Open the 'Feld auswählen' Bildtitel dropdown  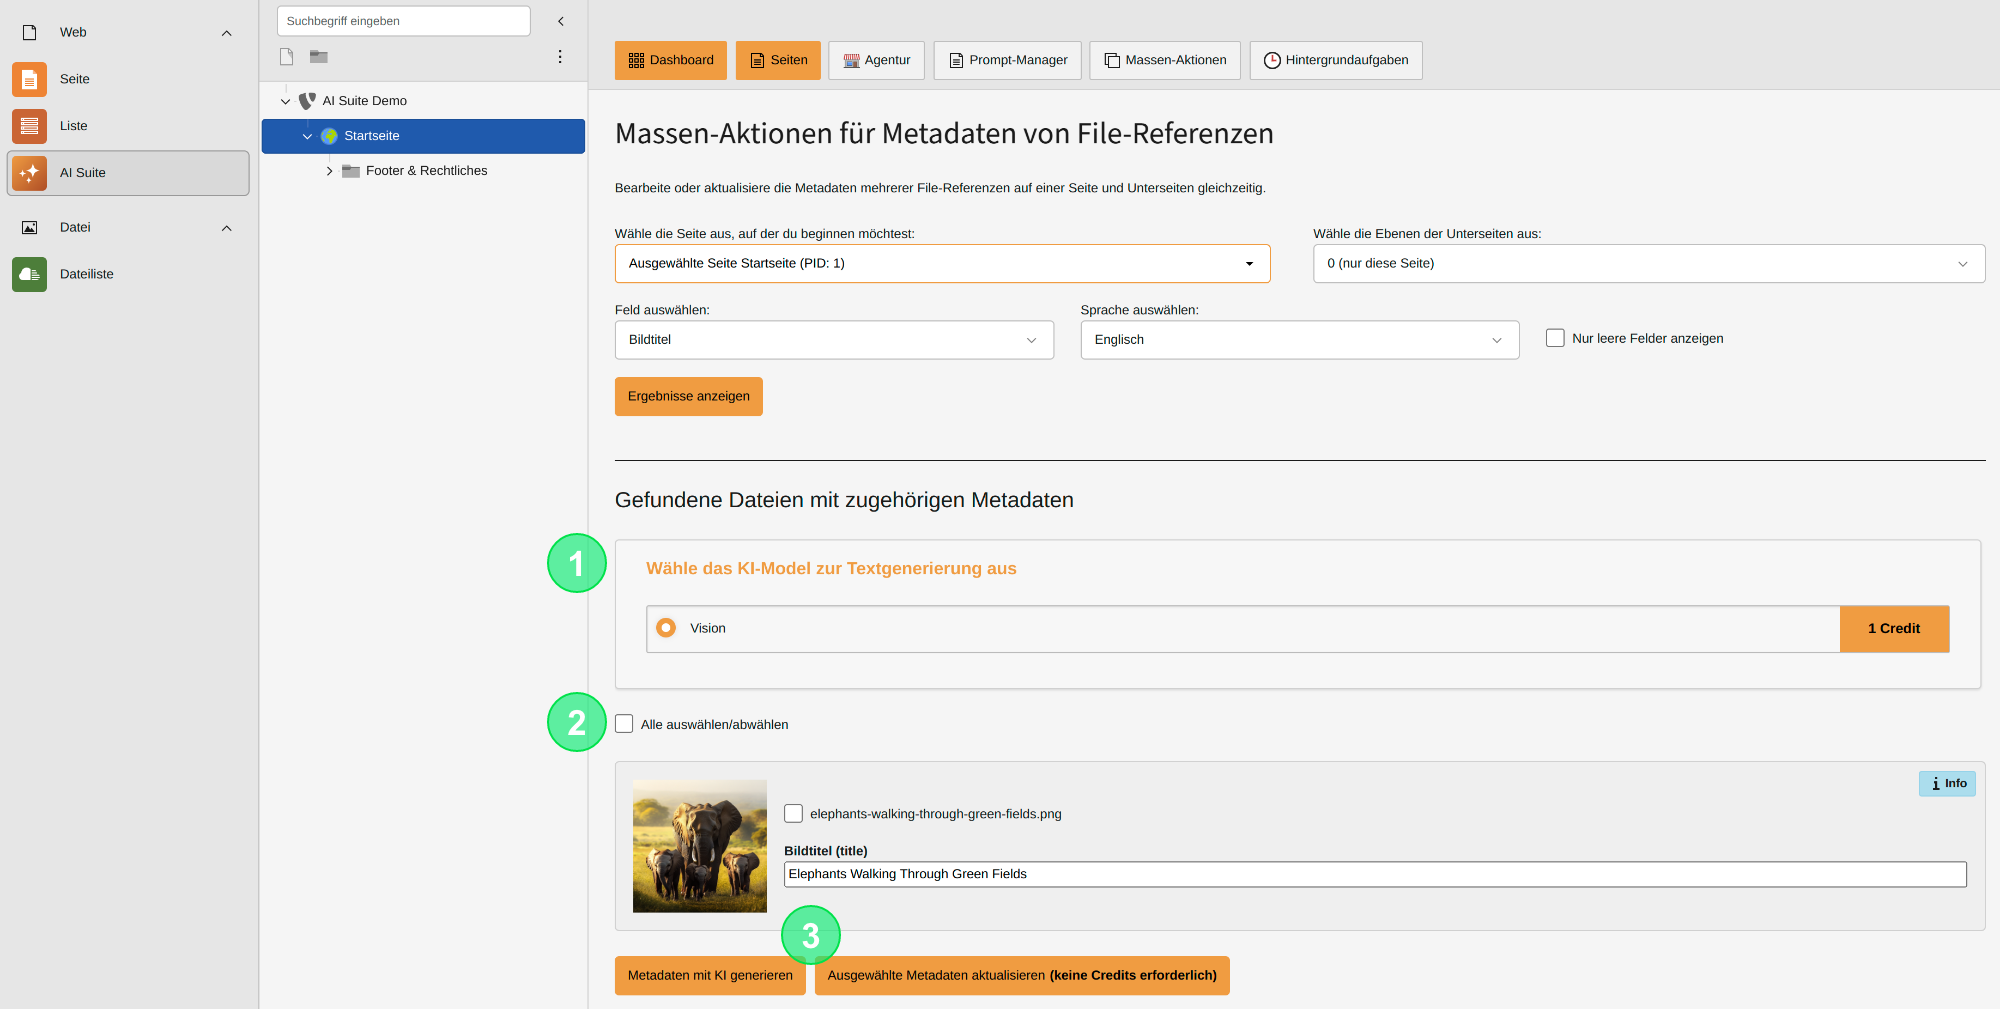[834, 340]
